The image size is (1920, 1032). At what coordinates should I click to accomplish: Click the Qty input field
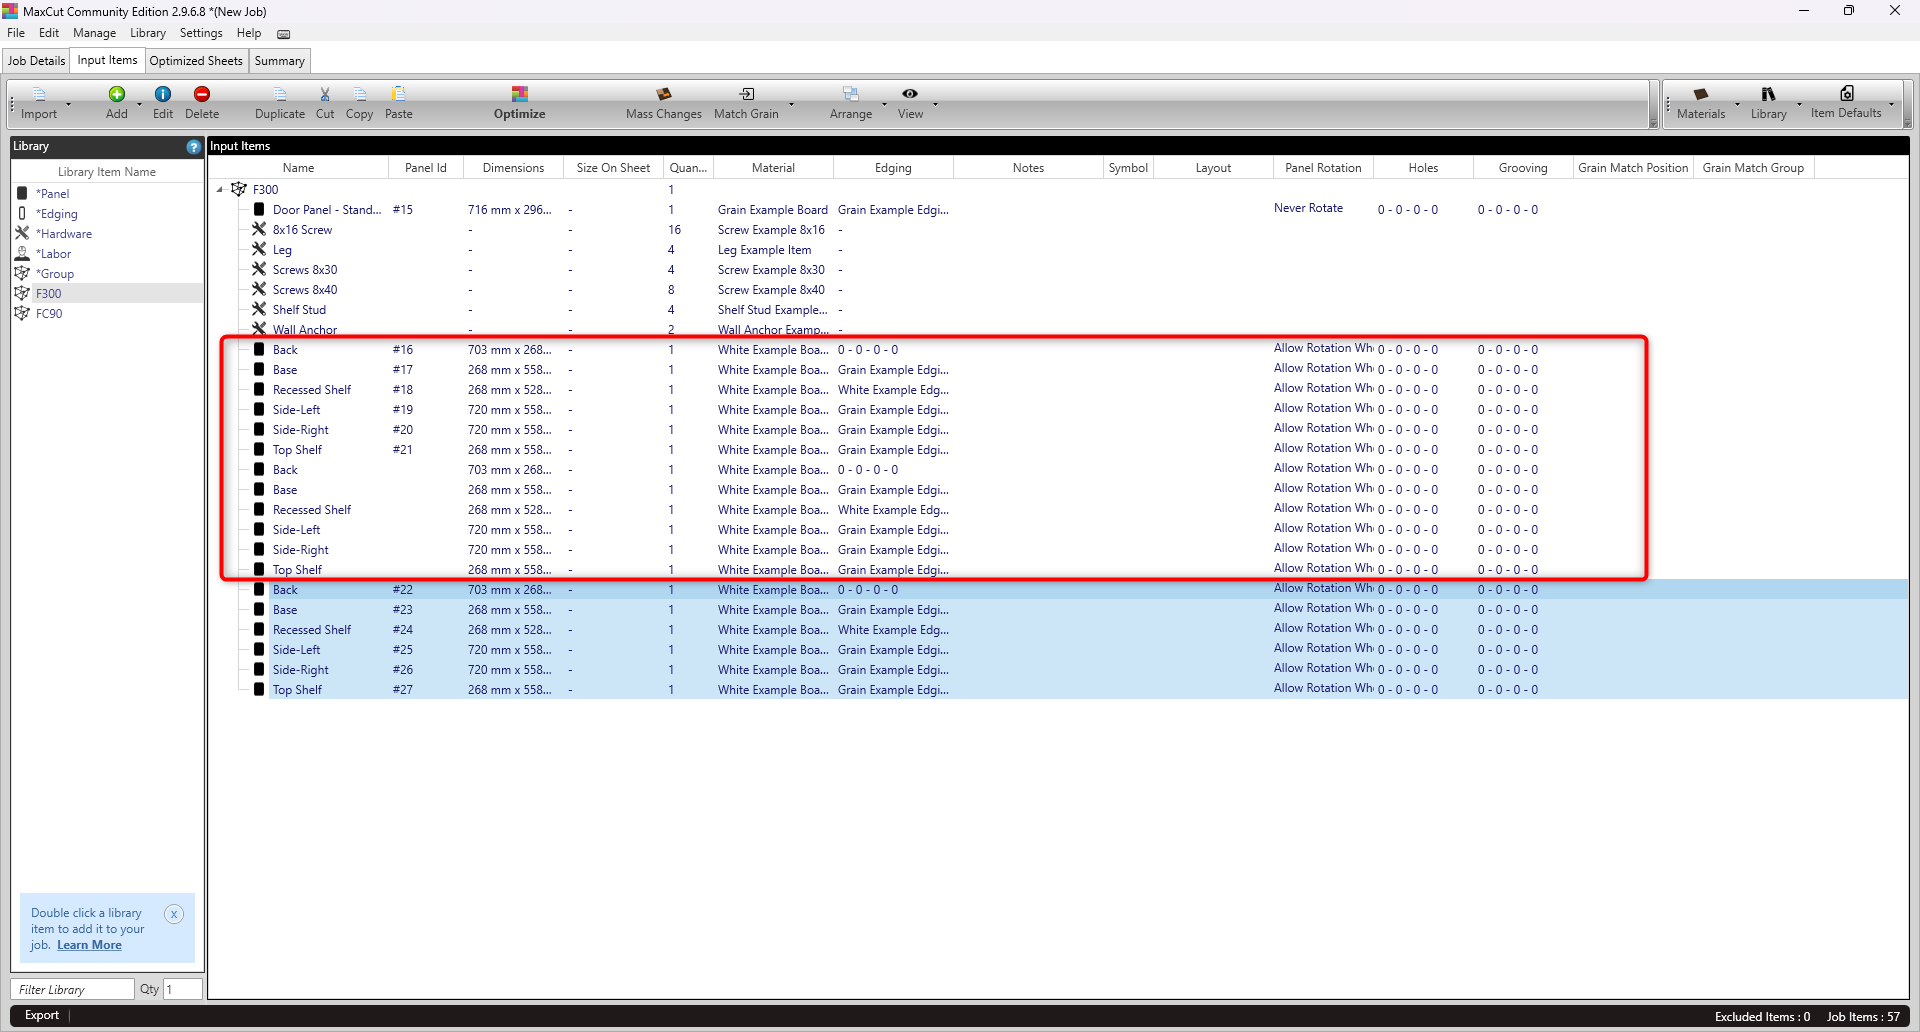point(182,989)
